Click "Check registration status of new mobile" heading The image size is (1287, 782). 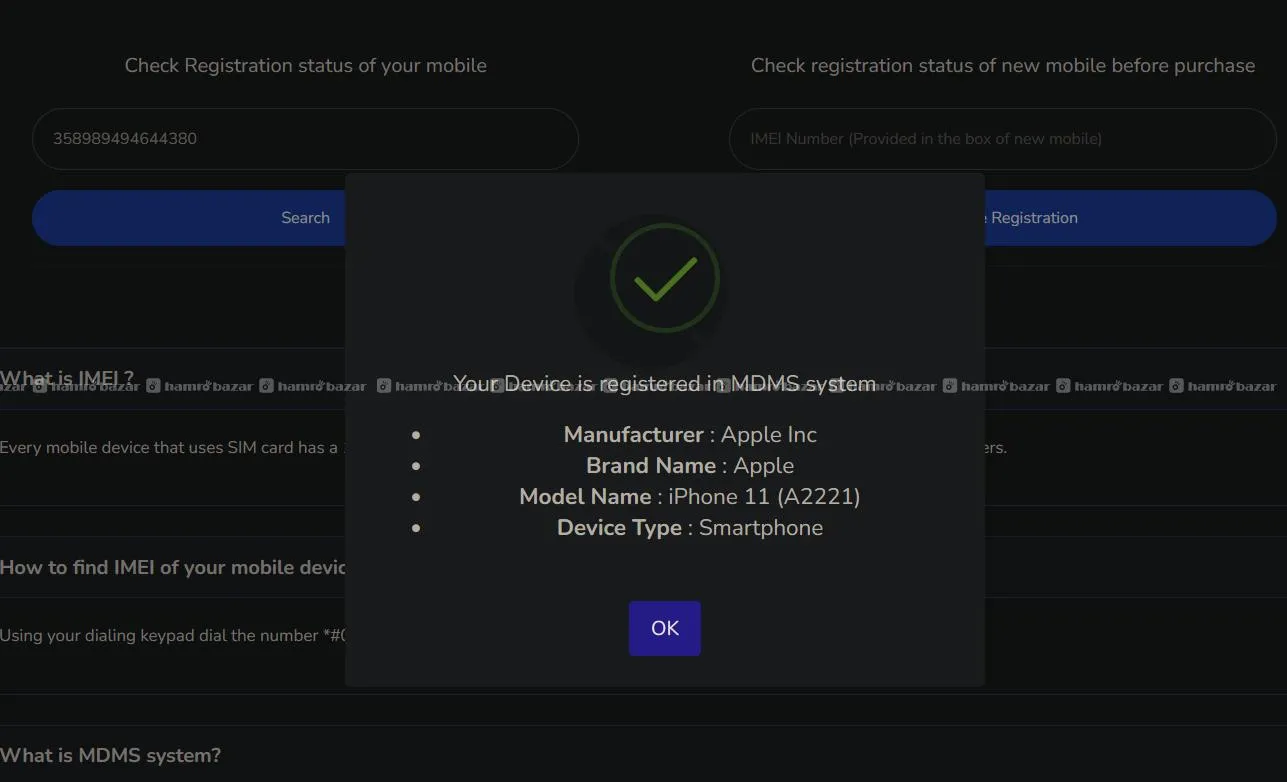(1002, 66)
